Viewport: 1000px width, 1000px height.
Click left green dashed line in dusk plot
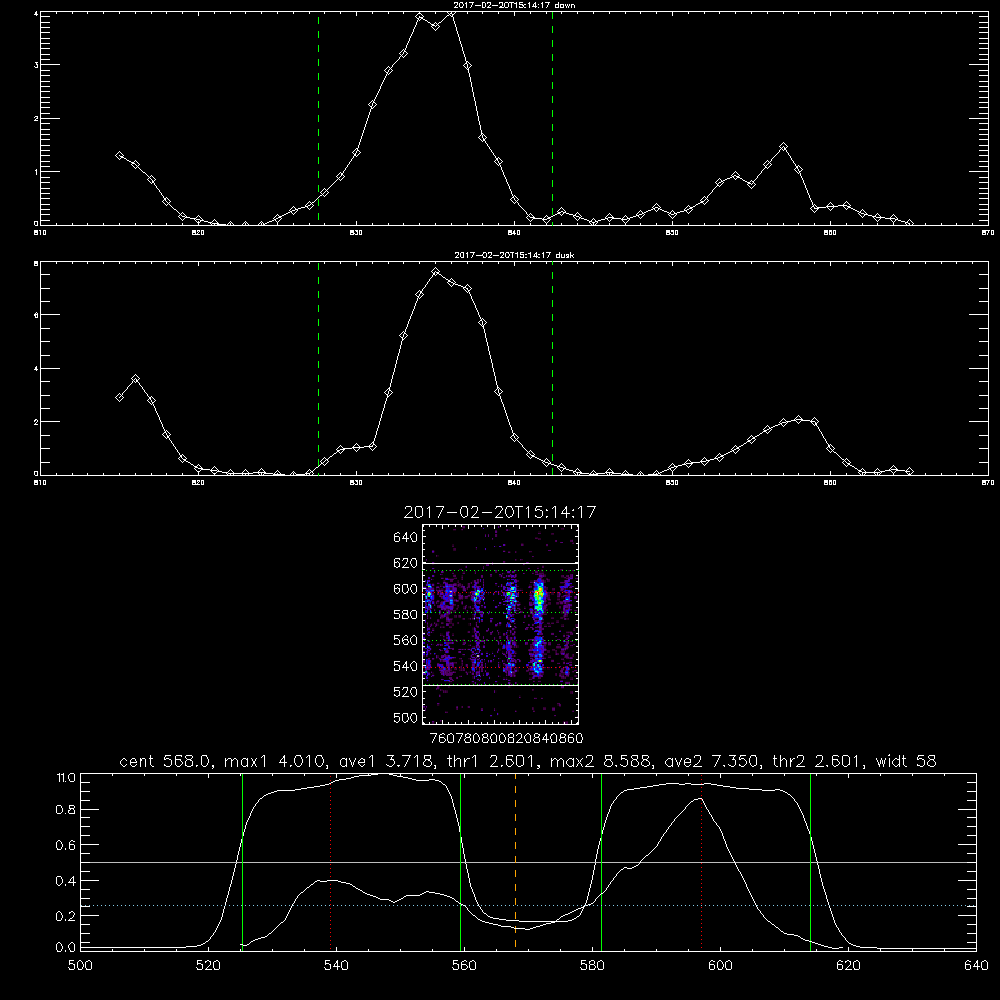pyautogui.click(x=318, y=368)
